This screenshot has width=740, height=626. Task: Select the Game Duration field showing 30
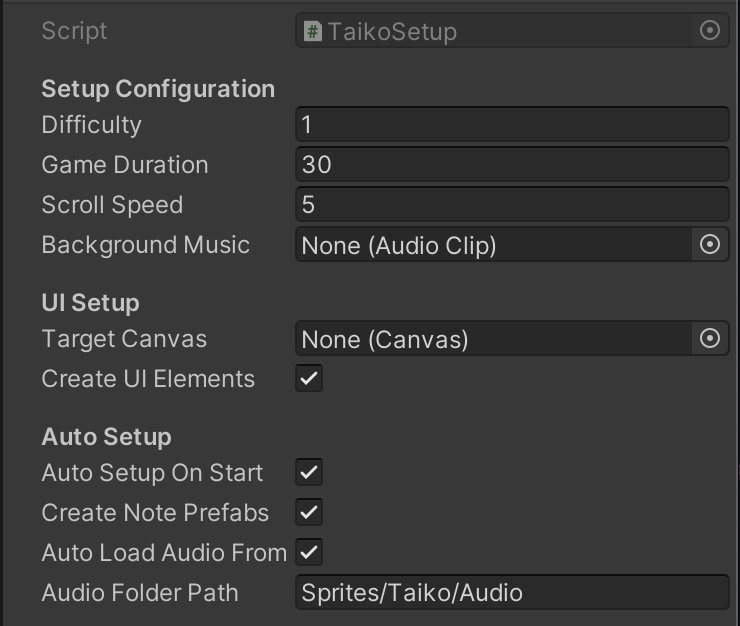tap(512, 164)
